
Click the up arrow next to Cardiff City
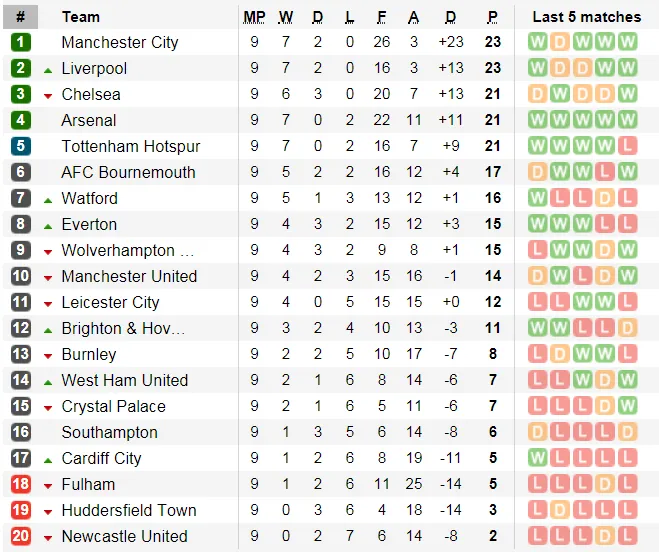click(48, 459)
